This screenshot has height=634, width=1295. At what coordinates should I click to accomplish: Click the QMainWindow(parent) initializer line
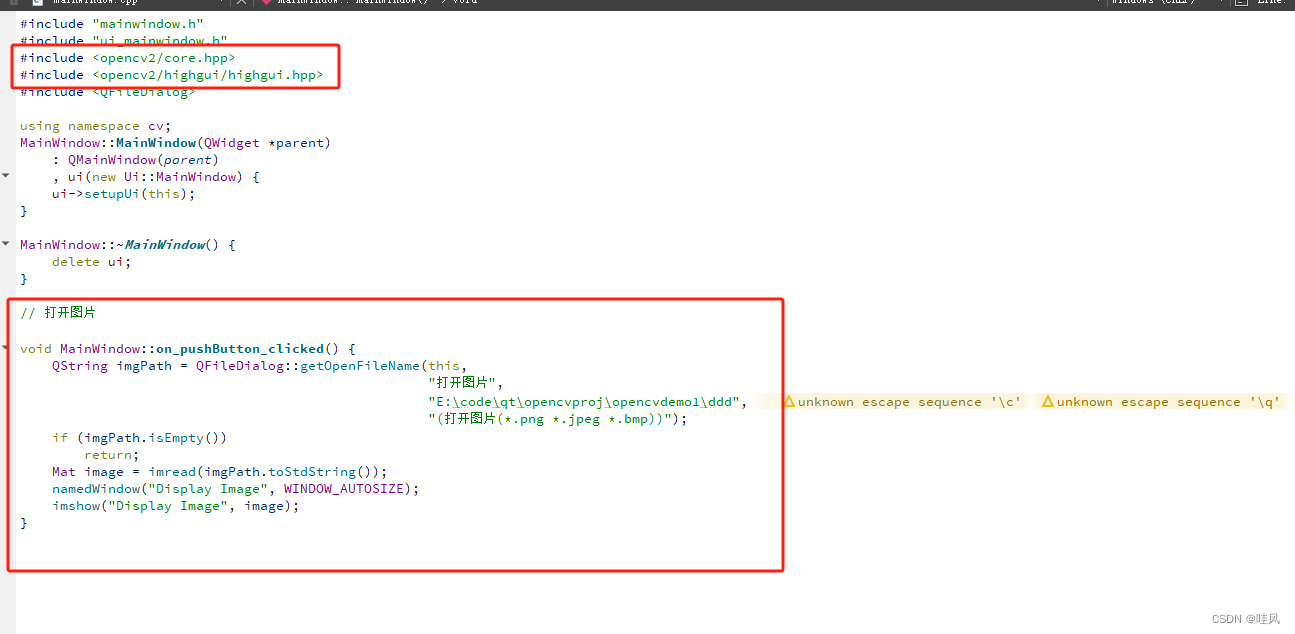click(135, 160)
